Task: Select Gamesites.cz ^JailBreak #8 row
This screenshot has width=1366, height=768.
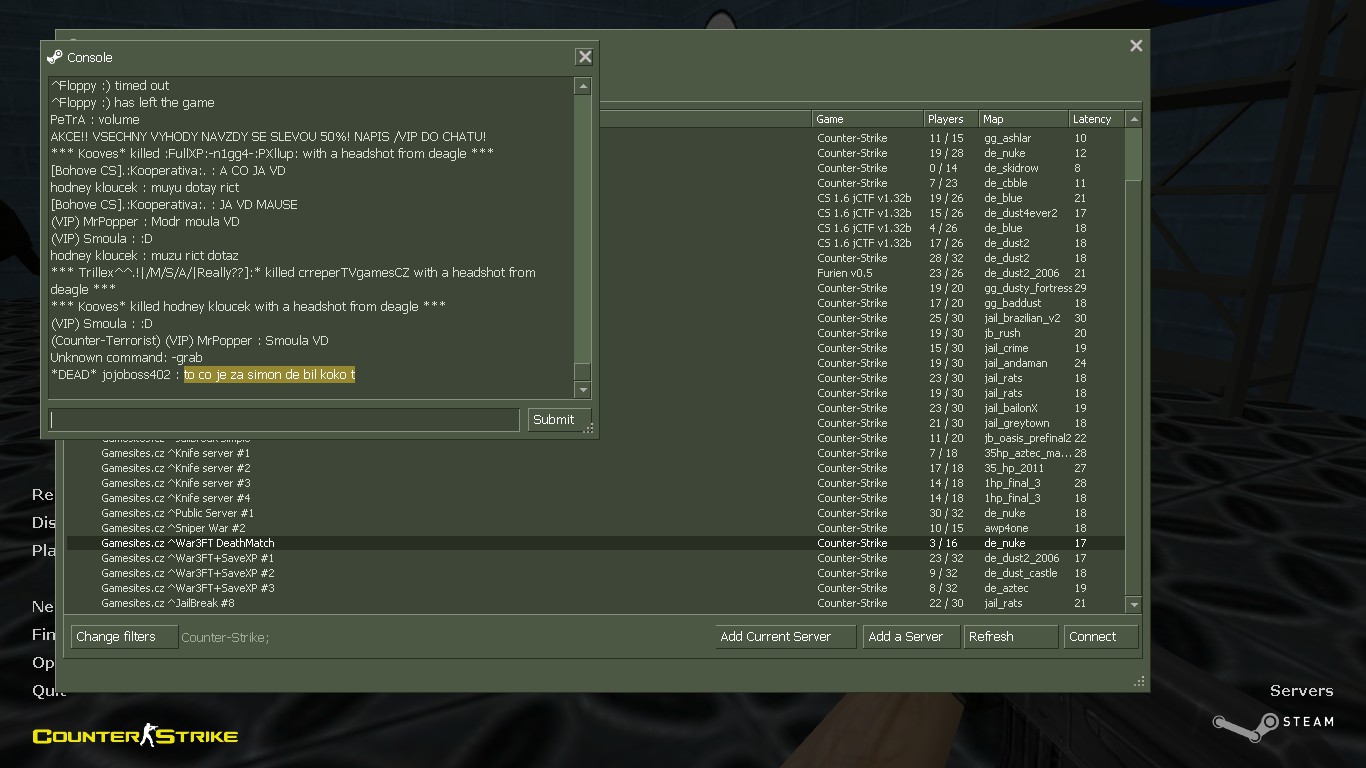Action: pos(595,603)
